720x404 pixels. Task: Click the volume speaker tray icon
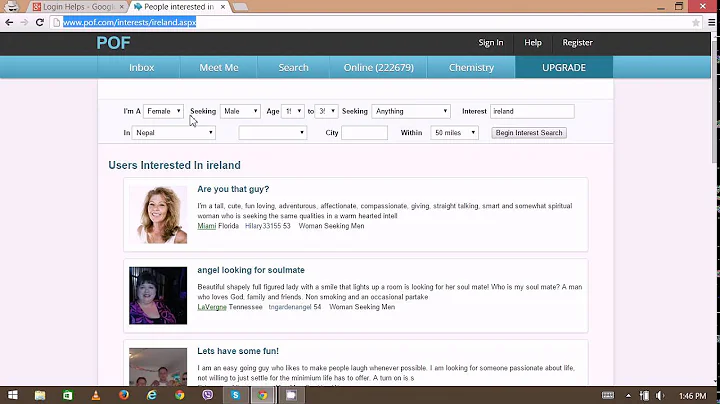click(x=660, y=395)
